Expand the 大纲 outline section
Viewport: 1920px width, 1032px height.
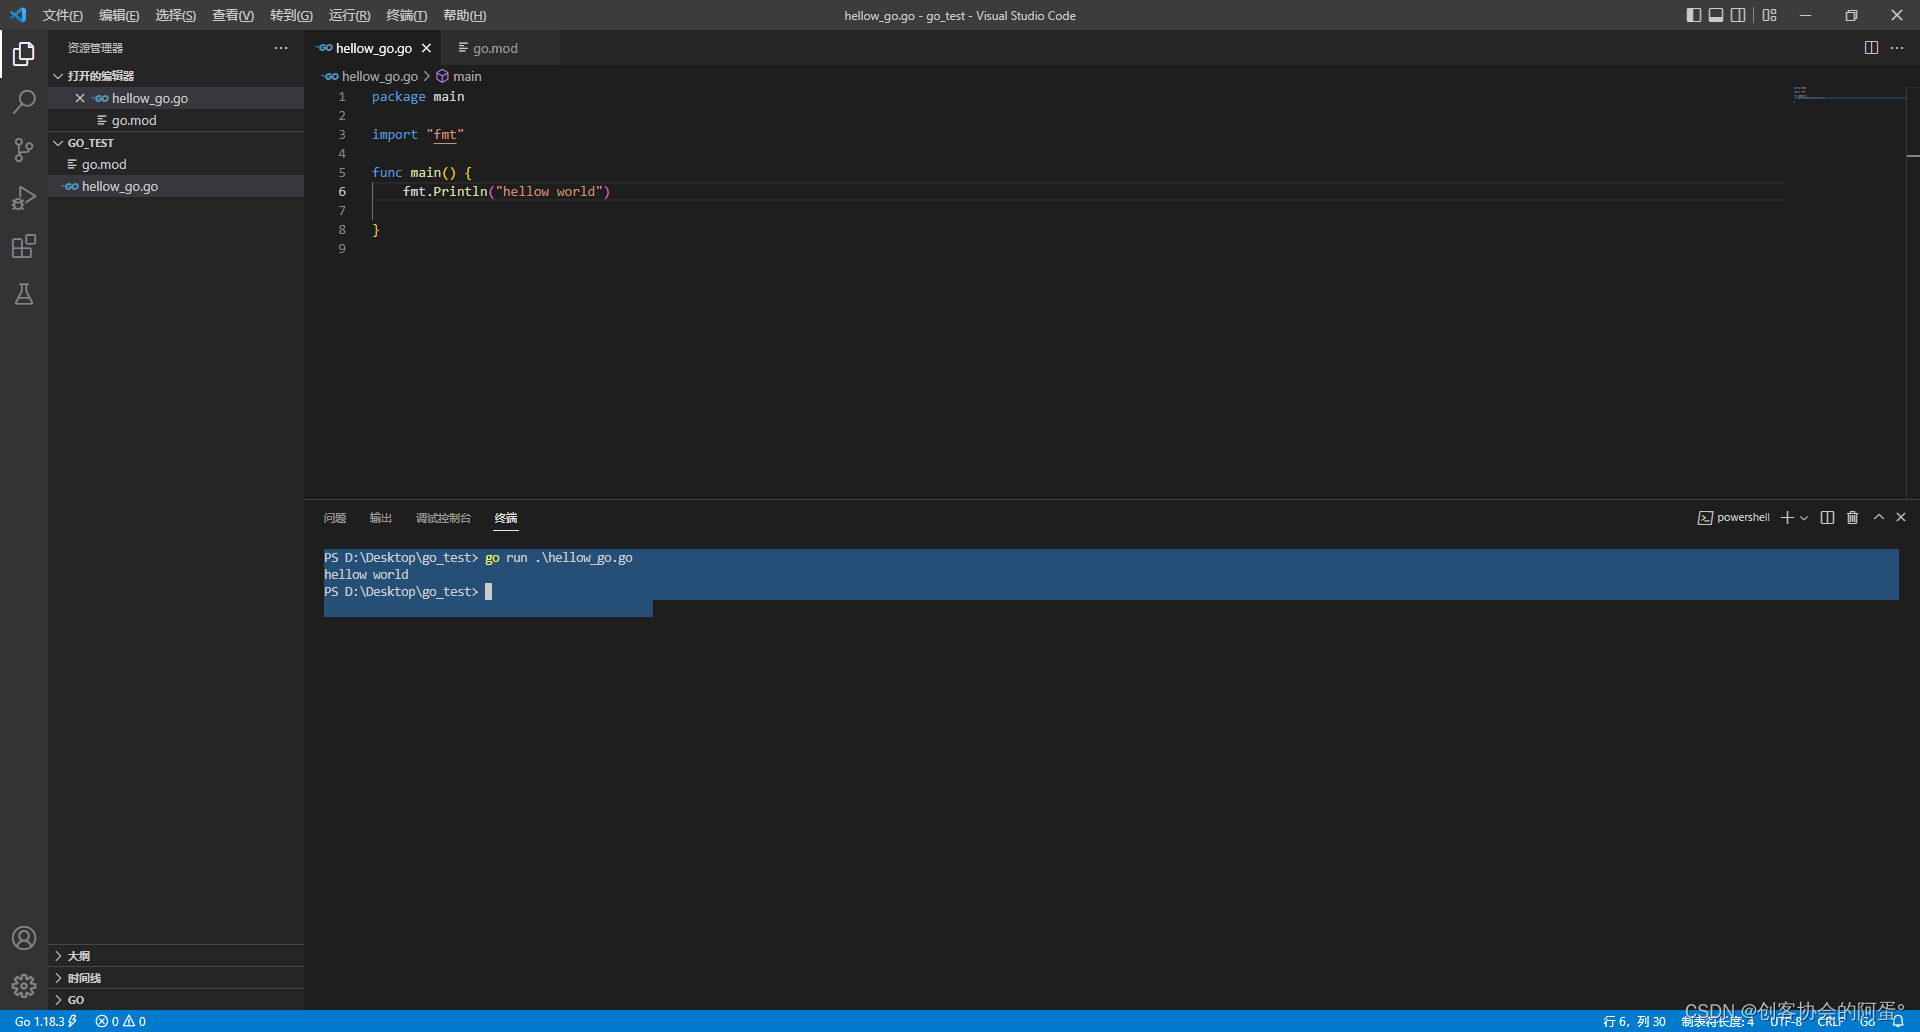[176, 956]
